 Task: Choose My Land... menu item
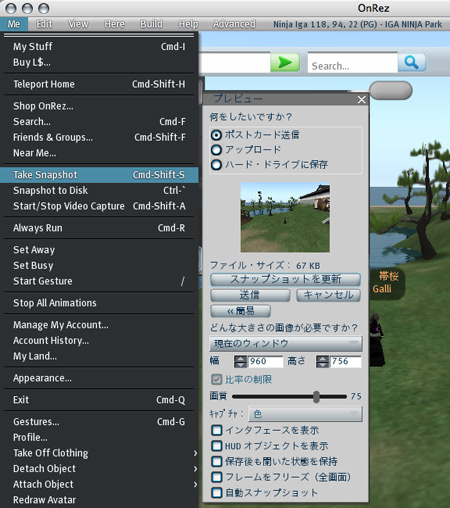[x=99, y=356]
